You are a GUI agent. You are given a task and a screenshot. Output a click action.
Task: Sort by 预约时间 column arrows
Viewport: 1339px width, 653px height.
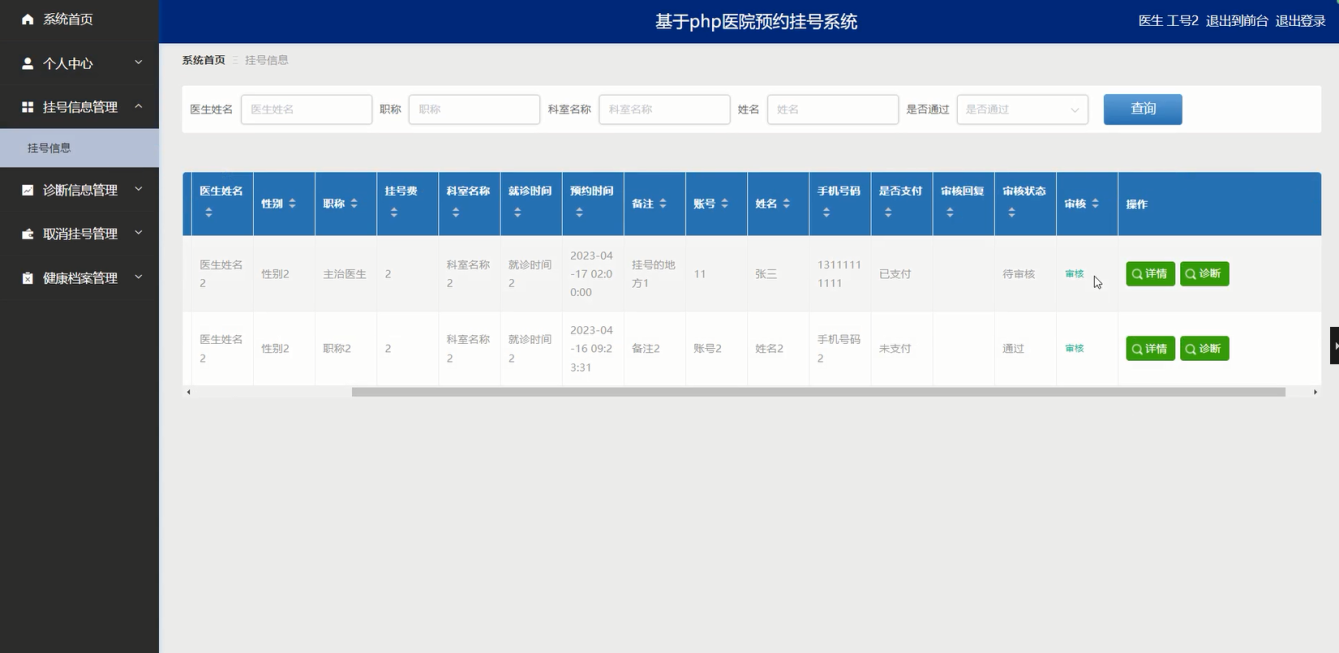(580, 212)
